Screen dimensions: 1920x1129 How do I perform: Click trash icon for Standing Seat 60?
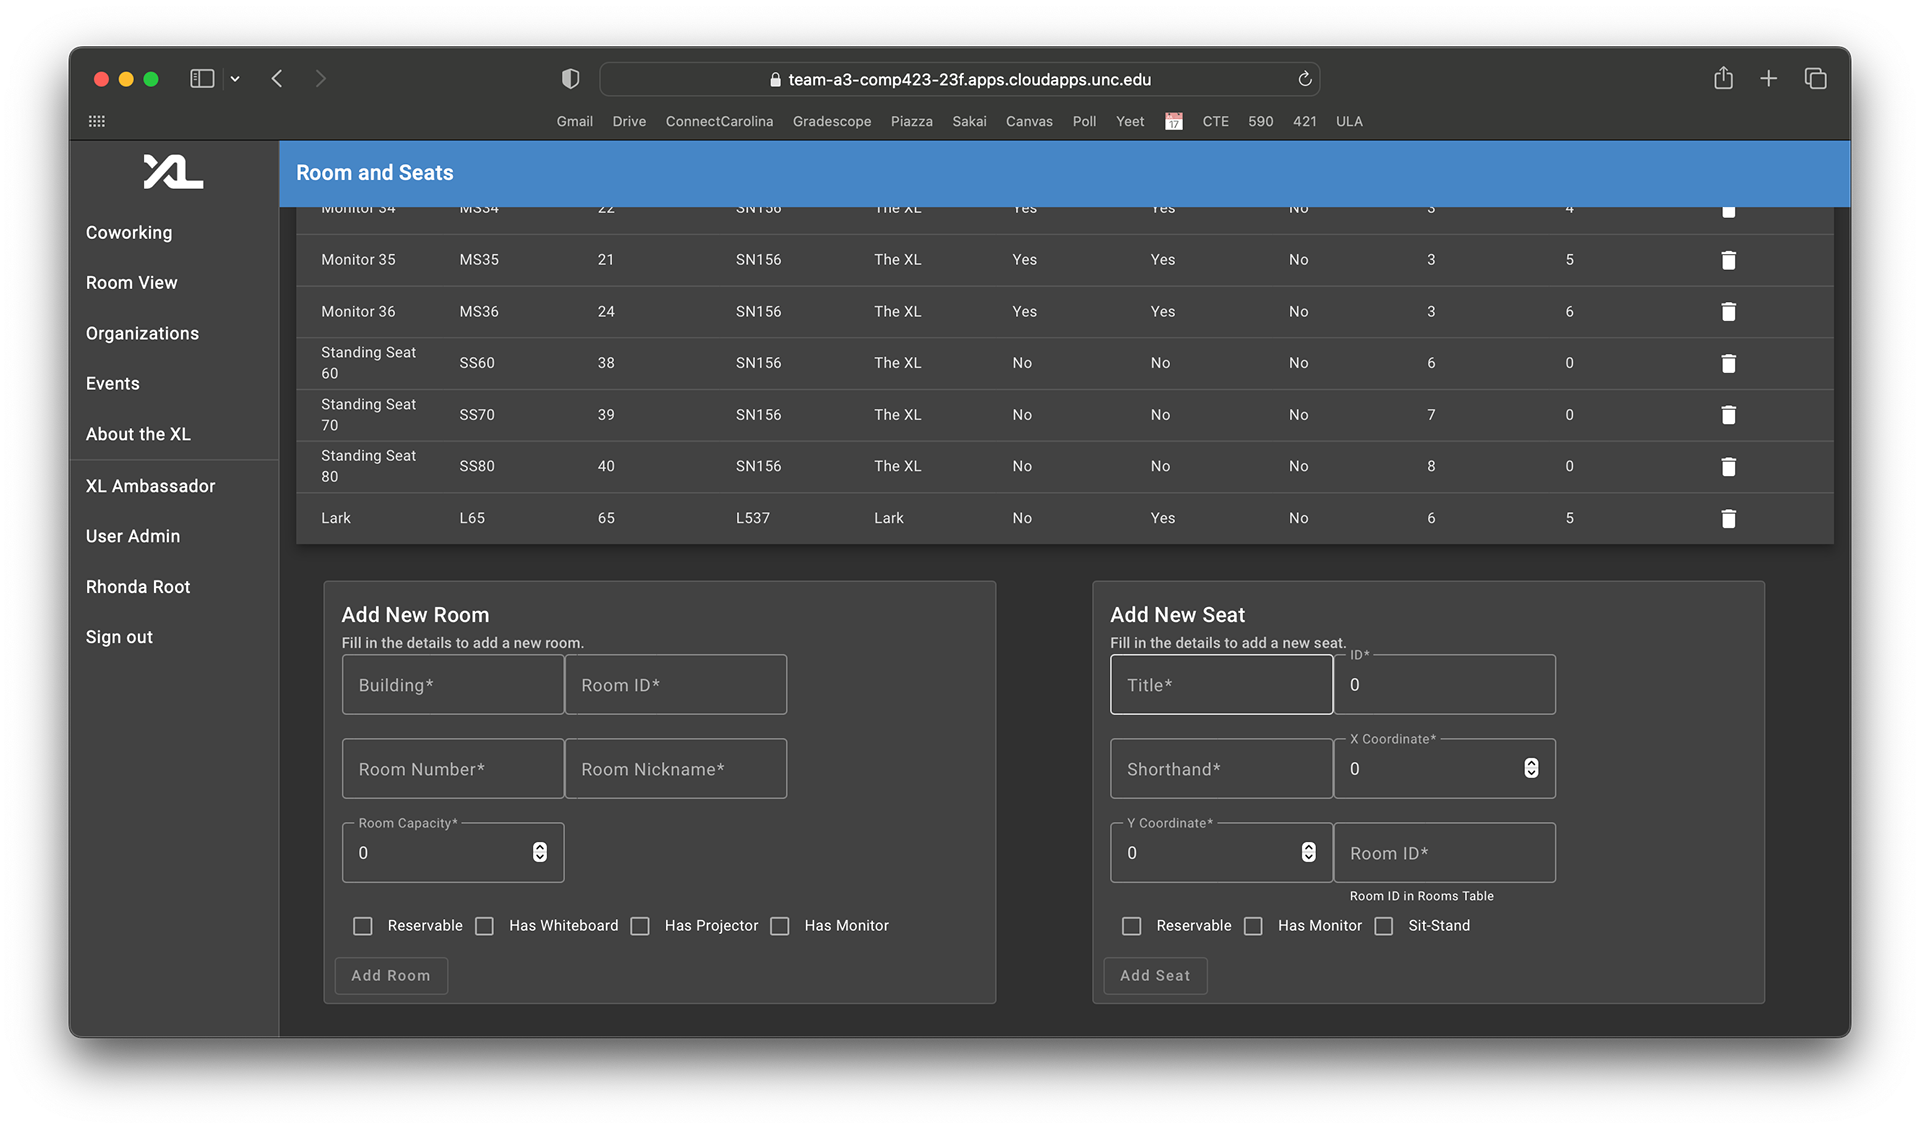point(1727,363)
